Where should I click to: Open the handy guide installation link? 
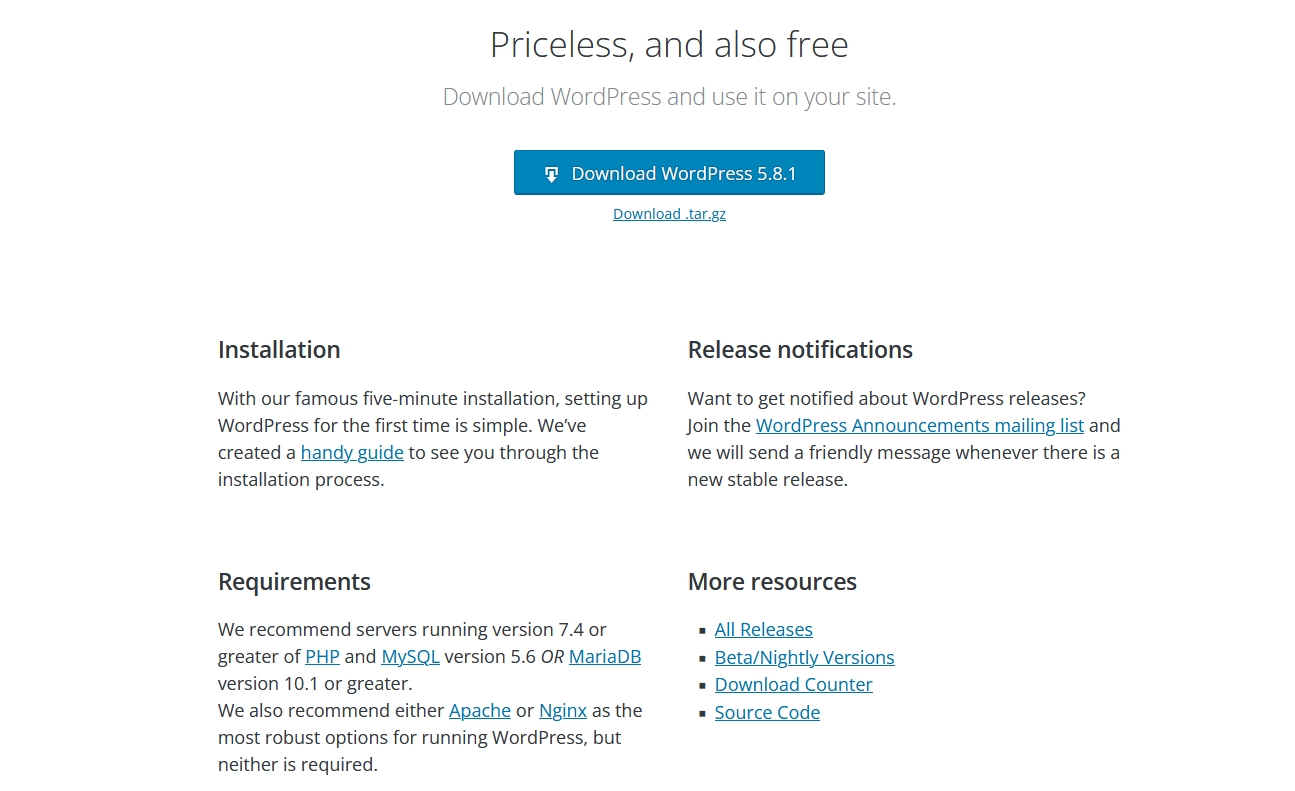[x=352, y=452]
